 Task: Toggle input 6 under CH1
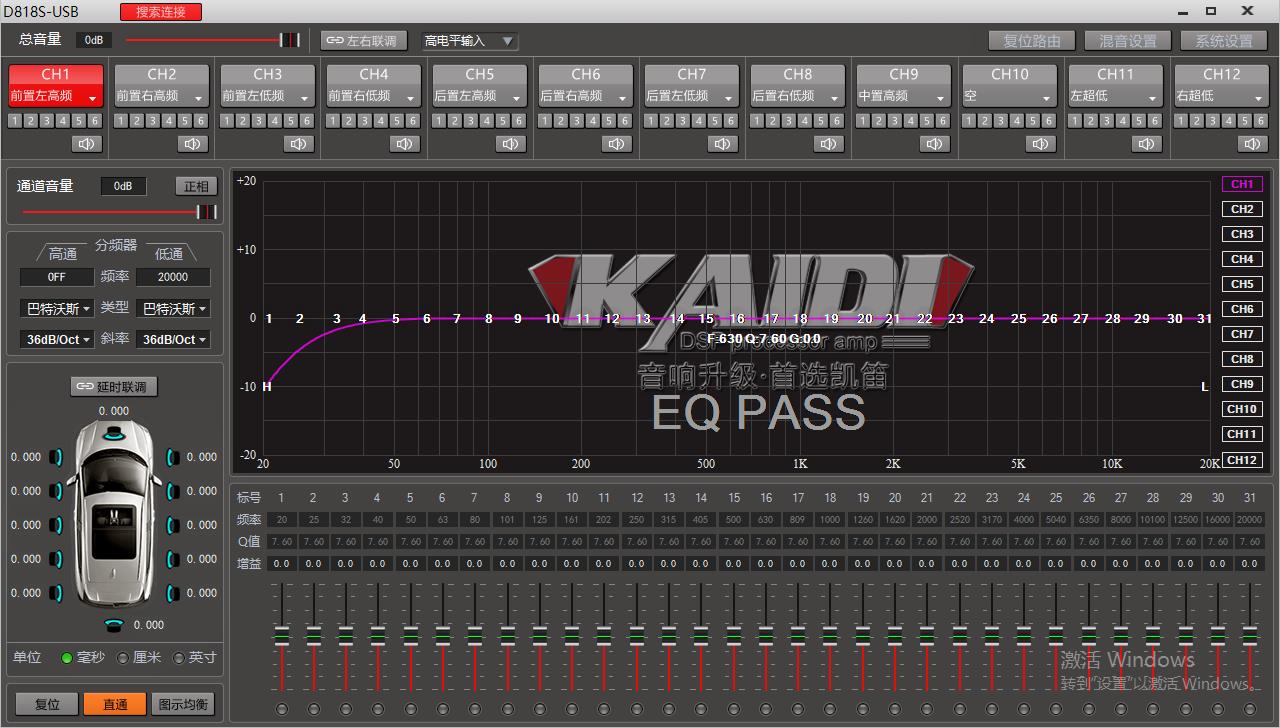[95, 121]
